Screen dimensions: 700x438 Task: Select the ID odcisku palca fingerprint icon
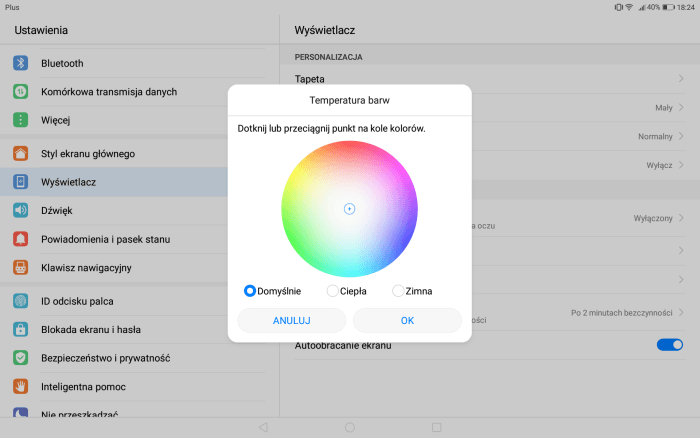(20, 301)
